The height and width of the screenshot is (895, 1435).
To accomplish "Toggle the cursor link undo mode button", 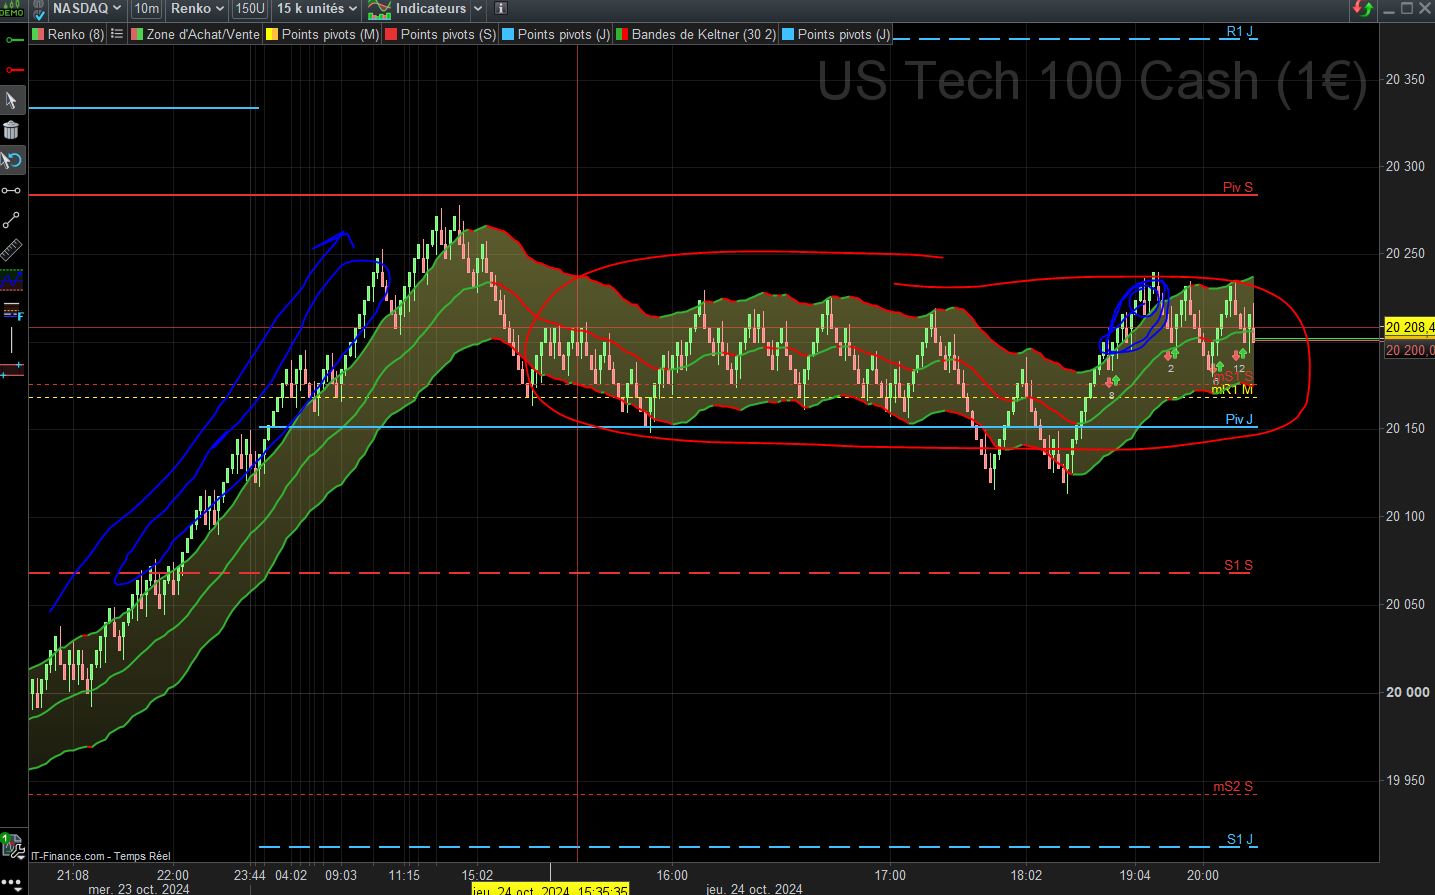I will (x=12, y=160).
